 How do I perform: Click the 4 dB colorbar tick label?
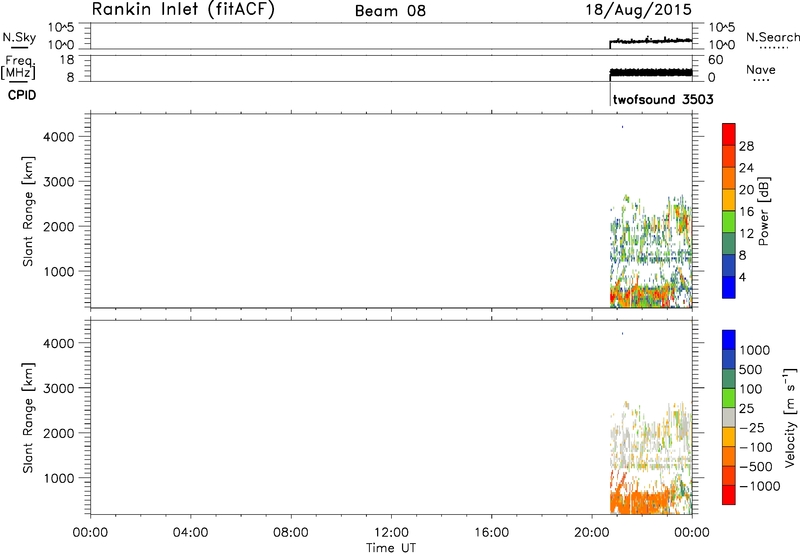742,277
